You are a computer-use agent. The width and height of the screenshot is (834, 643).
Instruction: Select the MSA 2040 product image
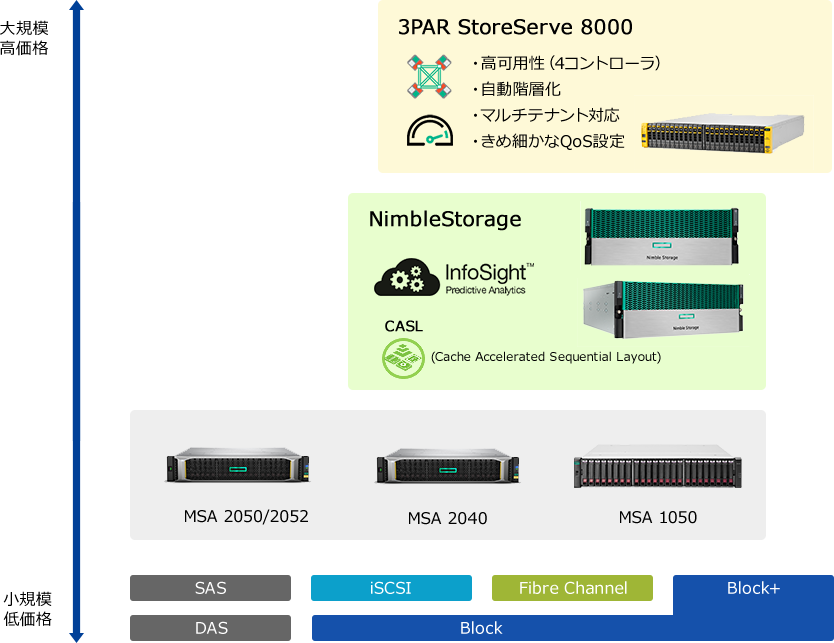click(x=448, y=465)
